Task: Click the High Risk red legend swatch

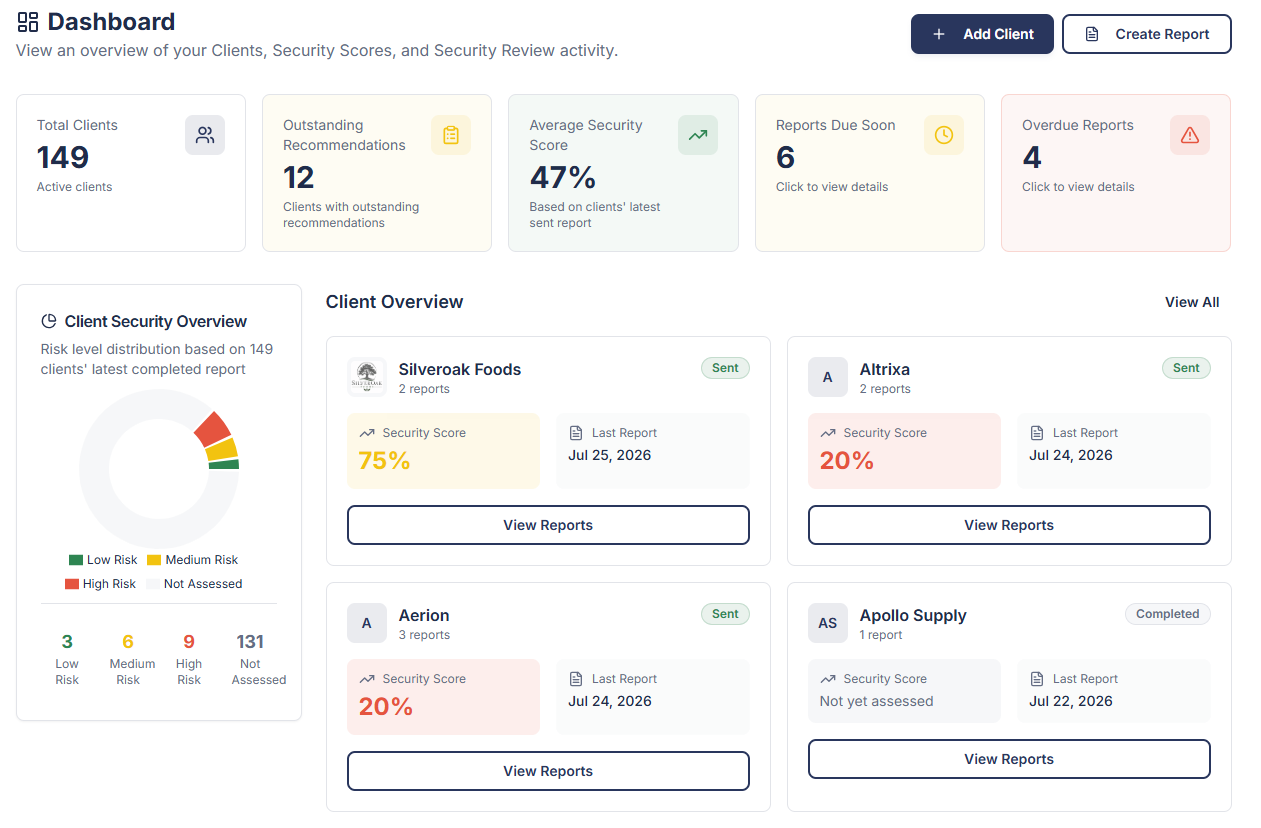Action: tap(72, 584)
